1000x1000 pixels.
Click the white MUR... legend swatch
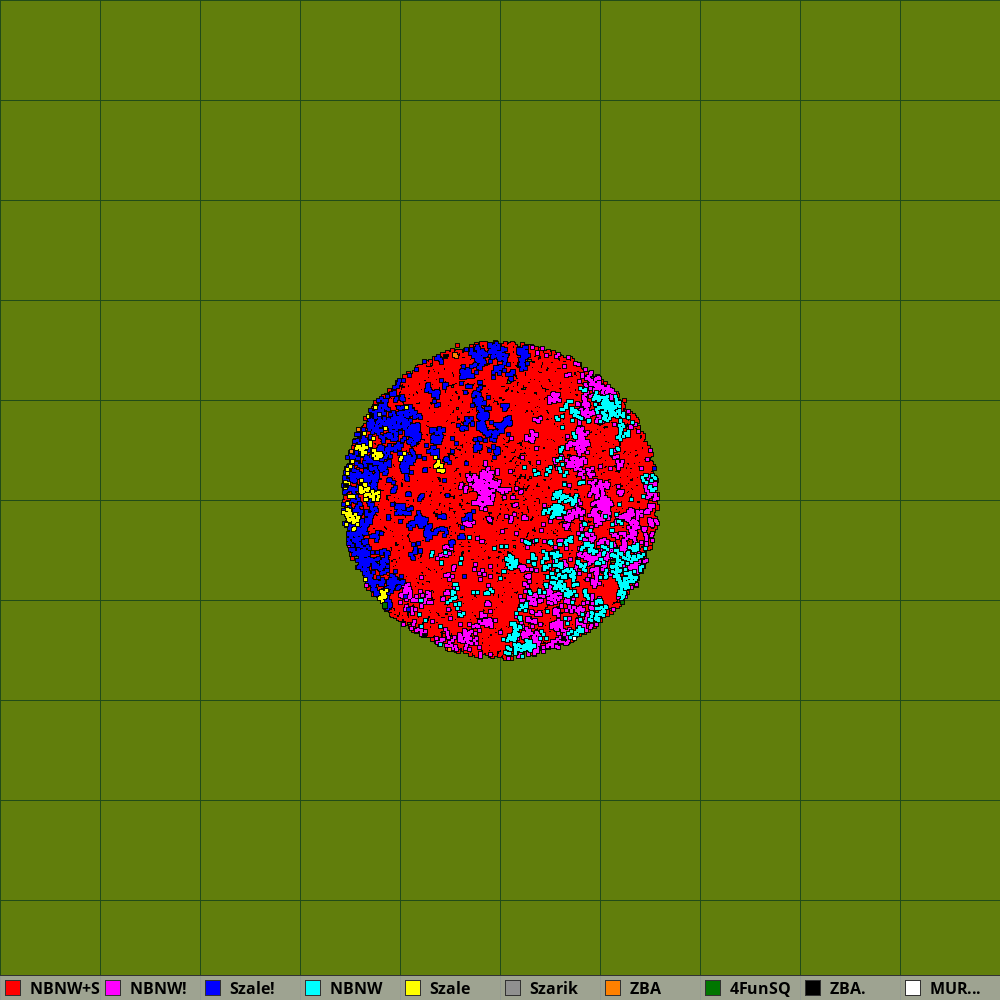(x=913, y=988)
